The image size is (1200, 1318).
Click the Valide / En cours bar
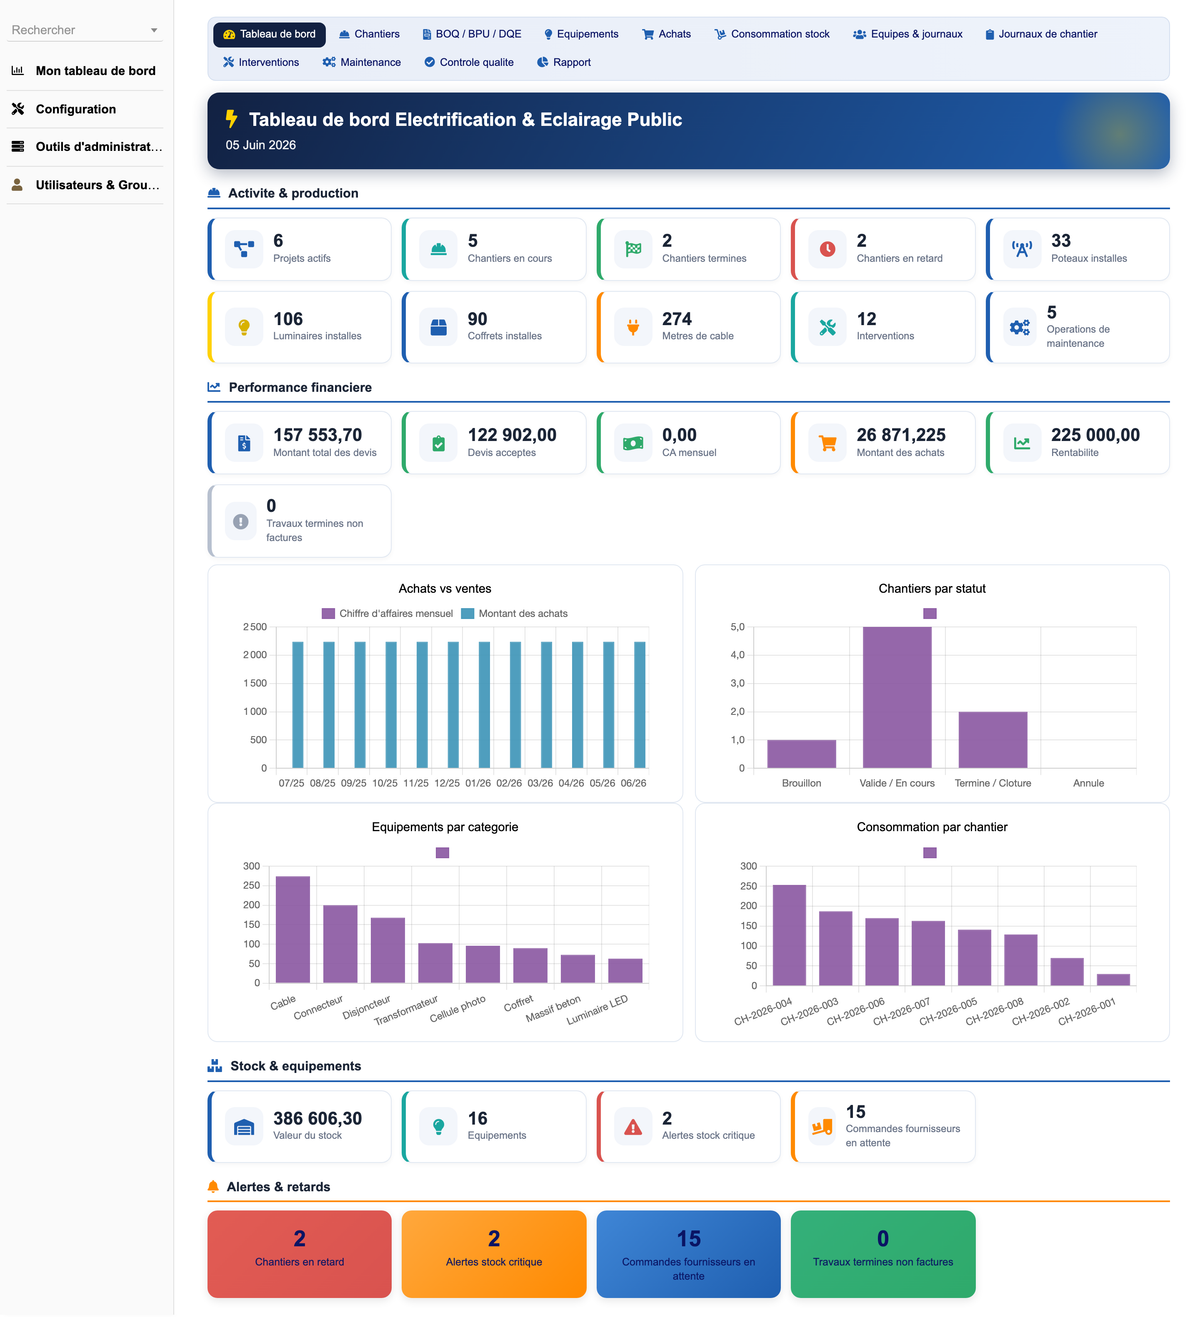(x=897, y=698)
